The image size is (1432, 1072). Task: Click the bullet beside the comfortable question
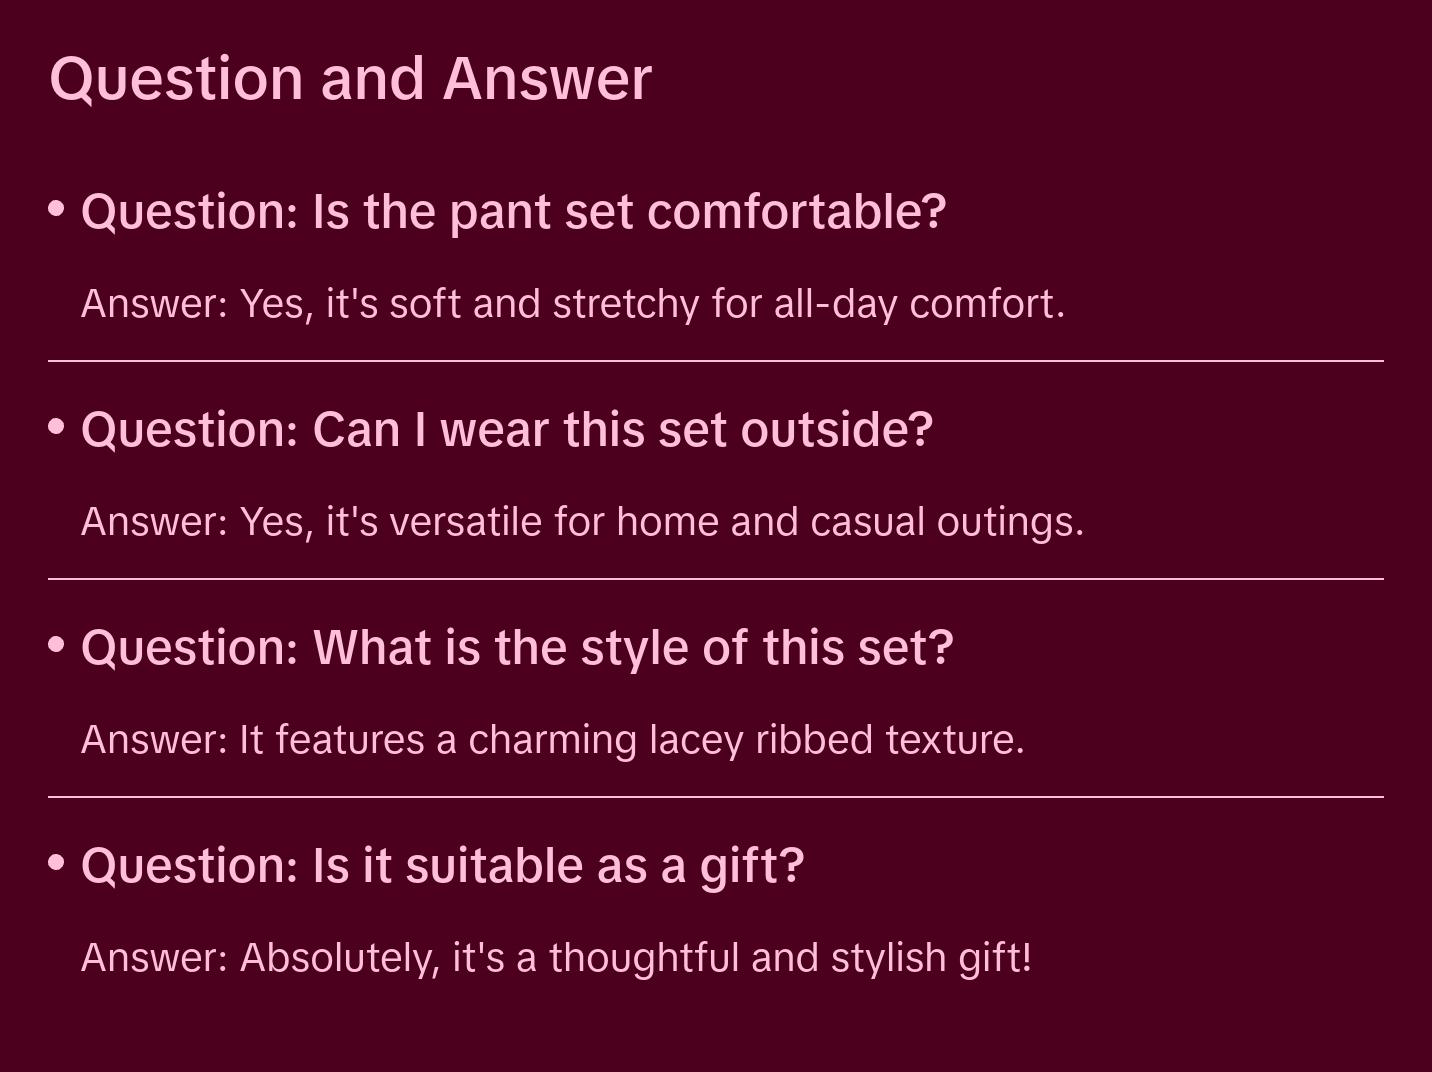tap(57, 209)
